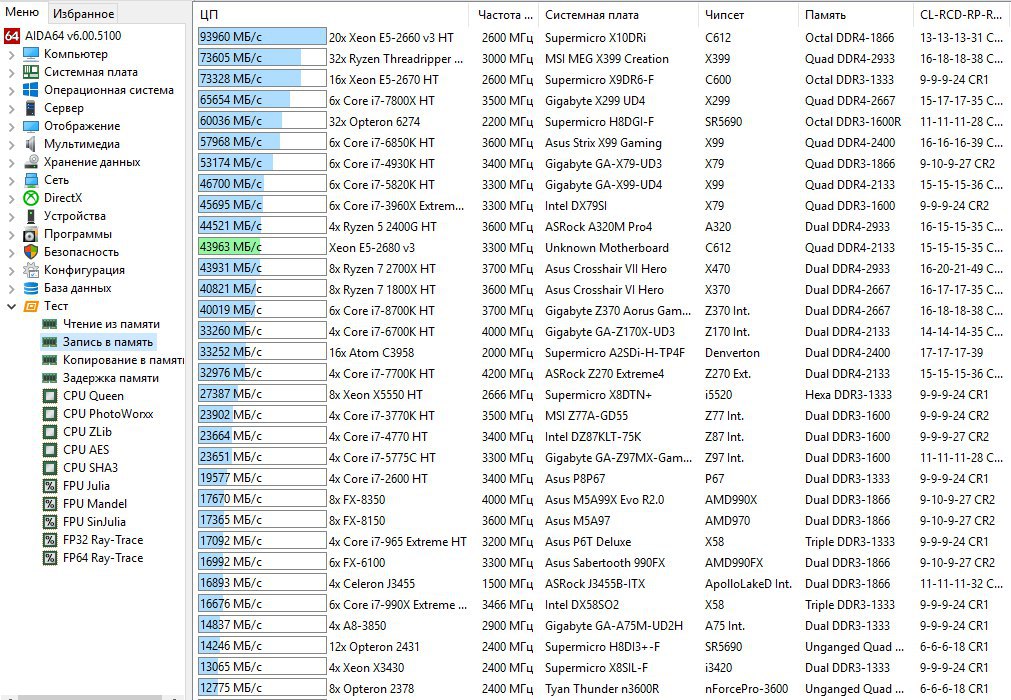Screen dimensions: 1011x700
Task: Sort by the Системная плата column header
Action: point(617,14)
